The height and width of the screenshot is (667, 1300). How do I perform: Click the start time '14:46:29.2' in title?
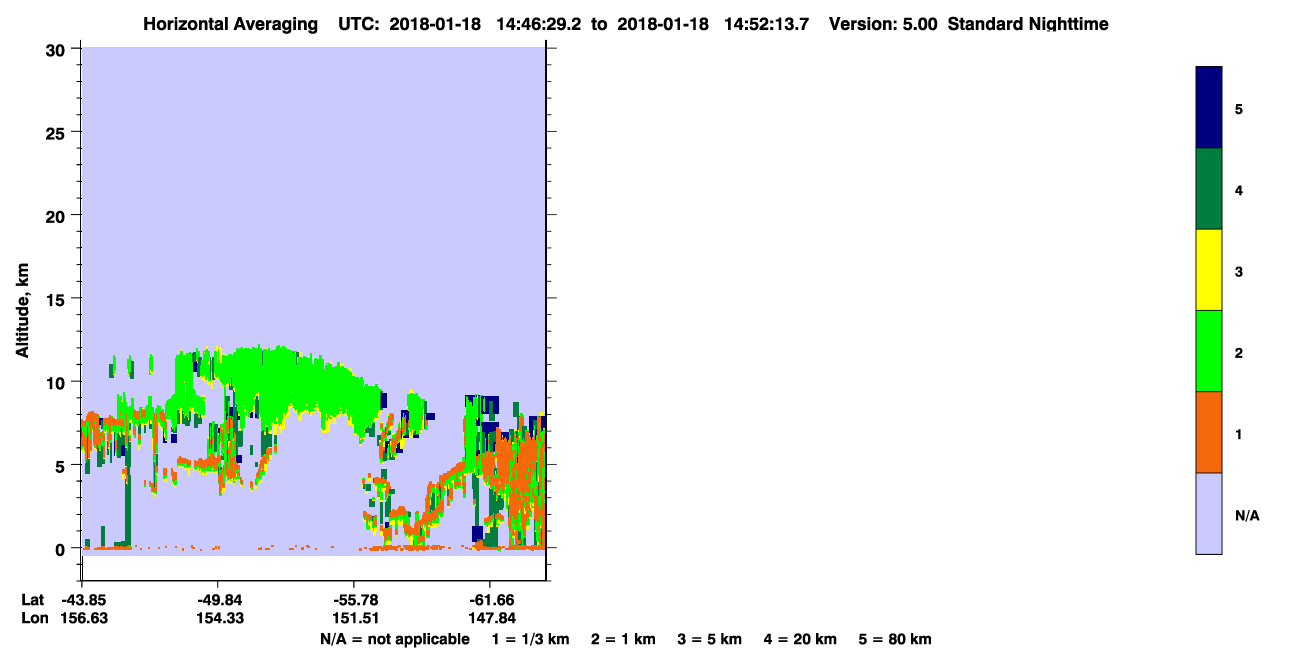537,24
